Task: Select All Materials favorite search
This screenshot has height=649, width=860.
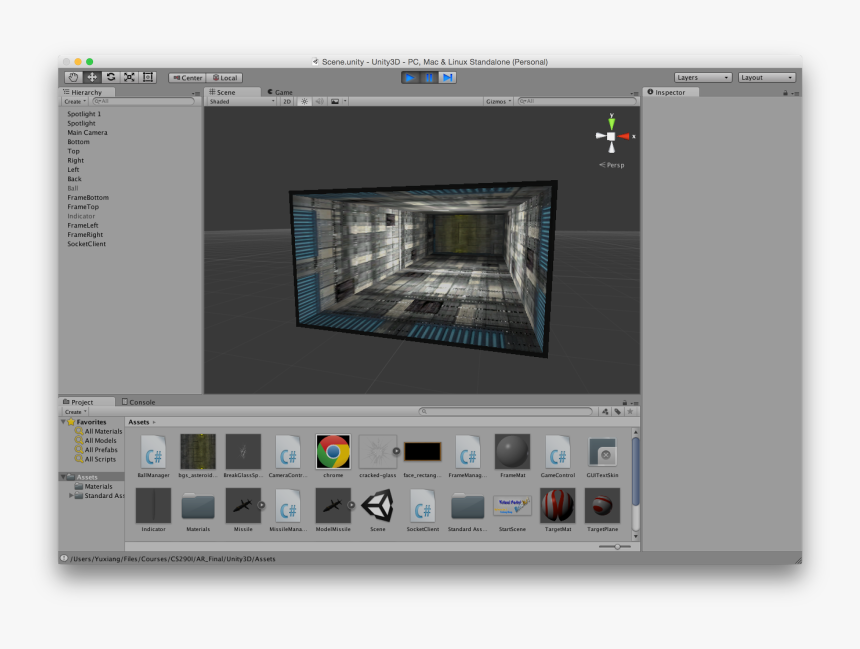Action: (99, 431)
